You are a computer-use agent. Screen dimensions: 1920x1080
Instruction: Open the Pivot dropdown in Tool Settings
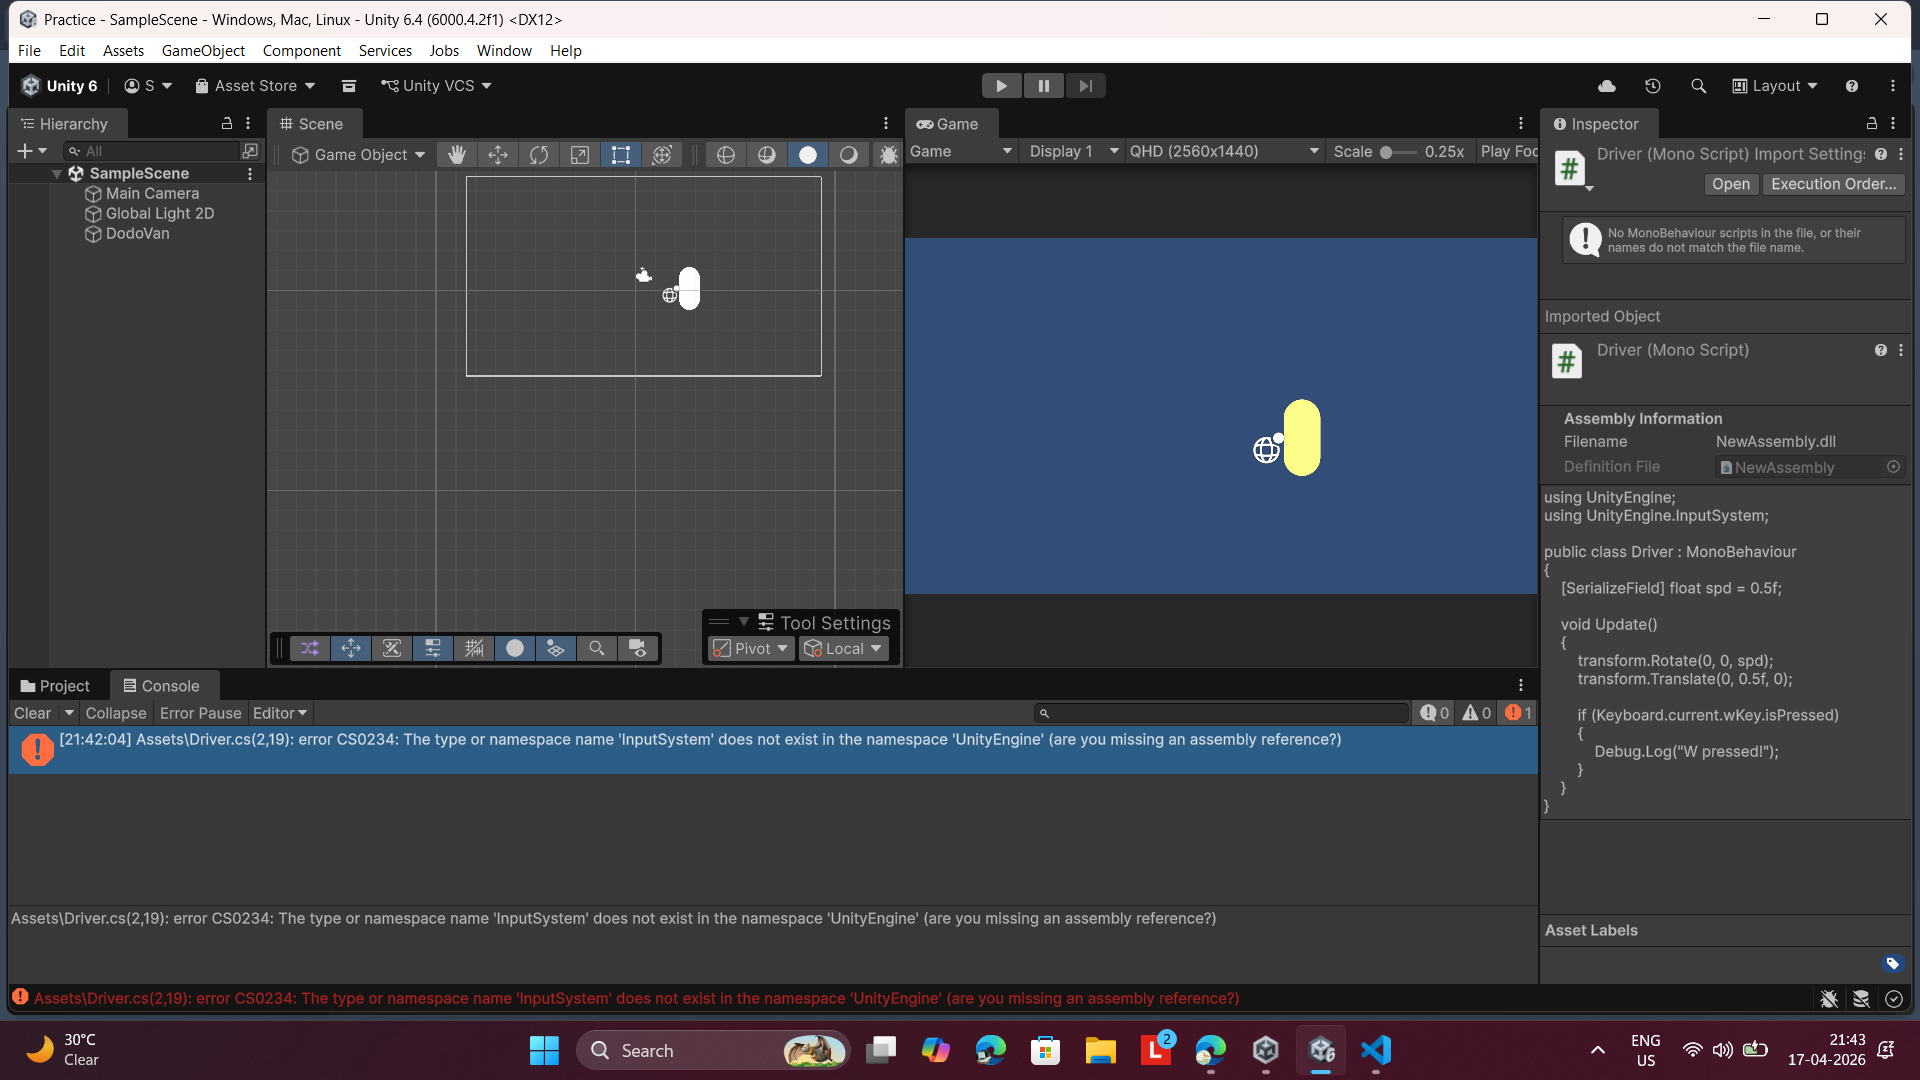click(x=752, y=649)
